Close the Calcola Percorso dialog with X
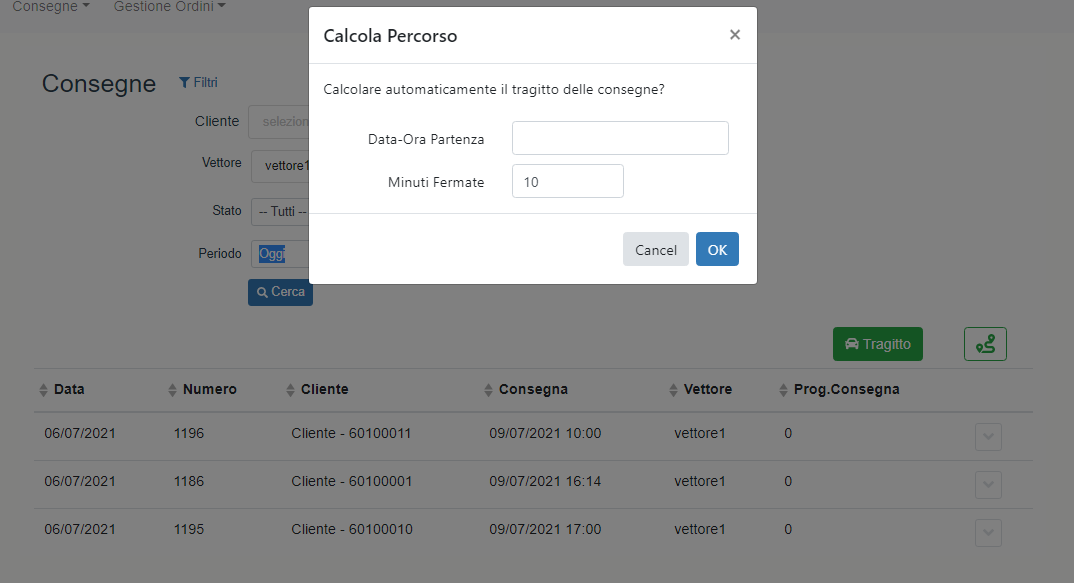The width and height of the screenshot is (1074, 583). [x=735, y=35]
